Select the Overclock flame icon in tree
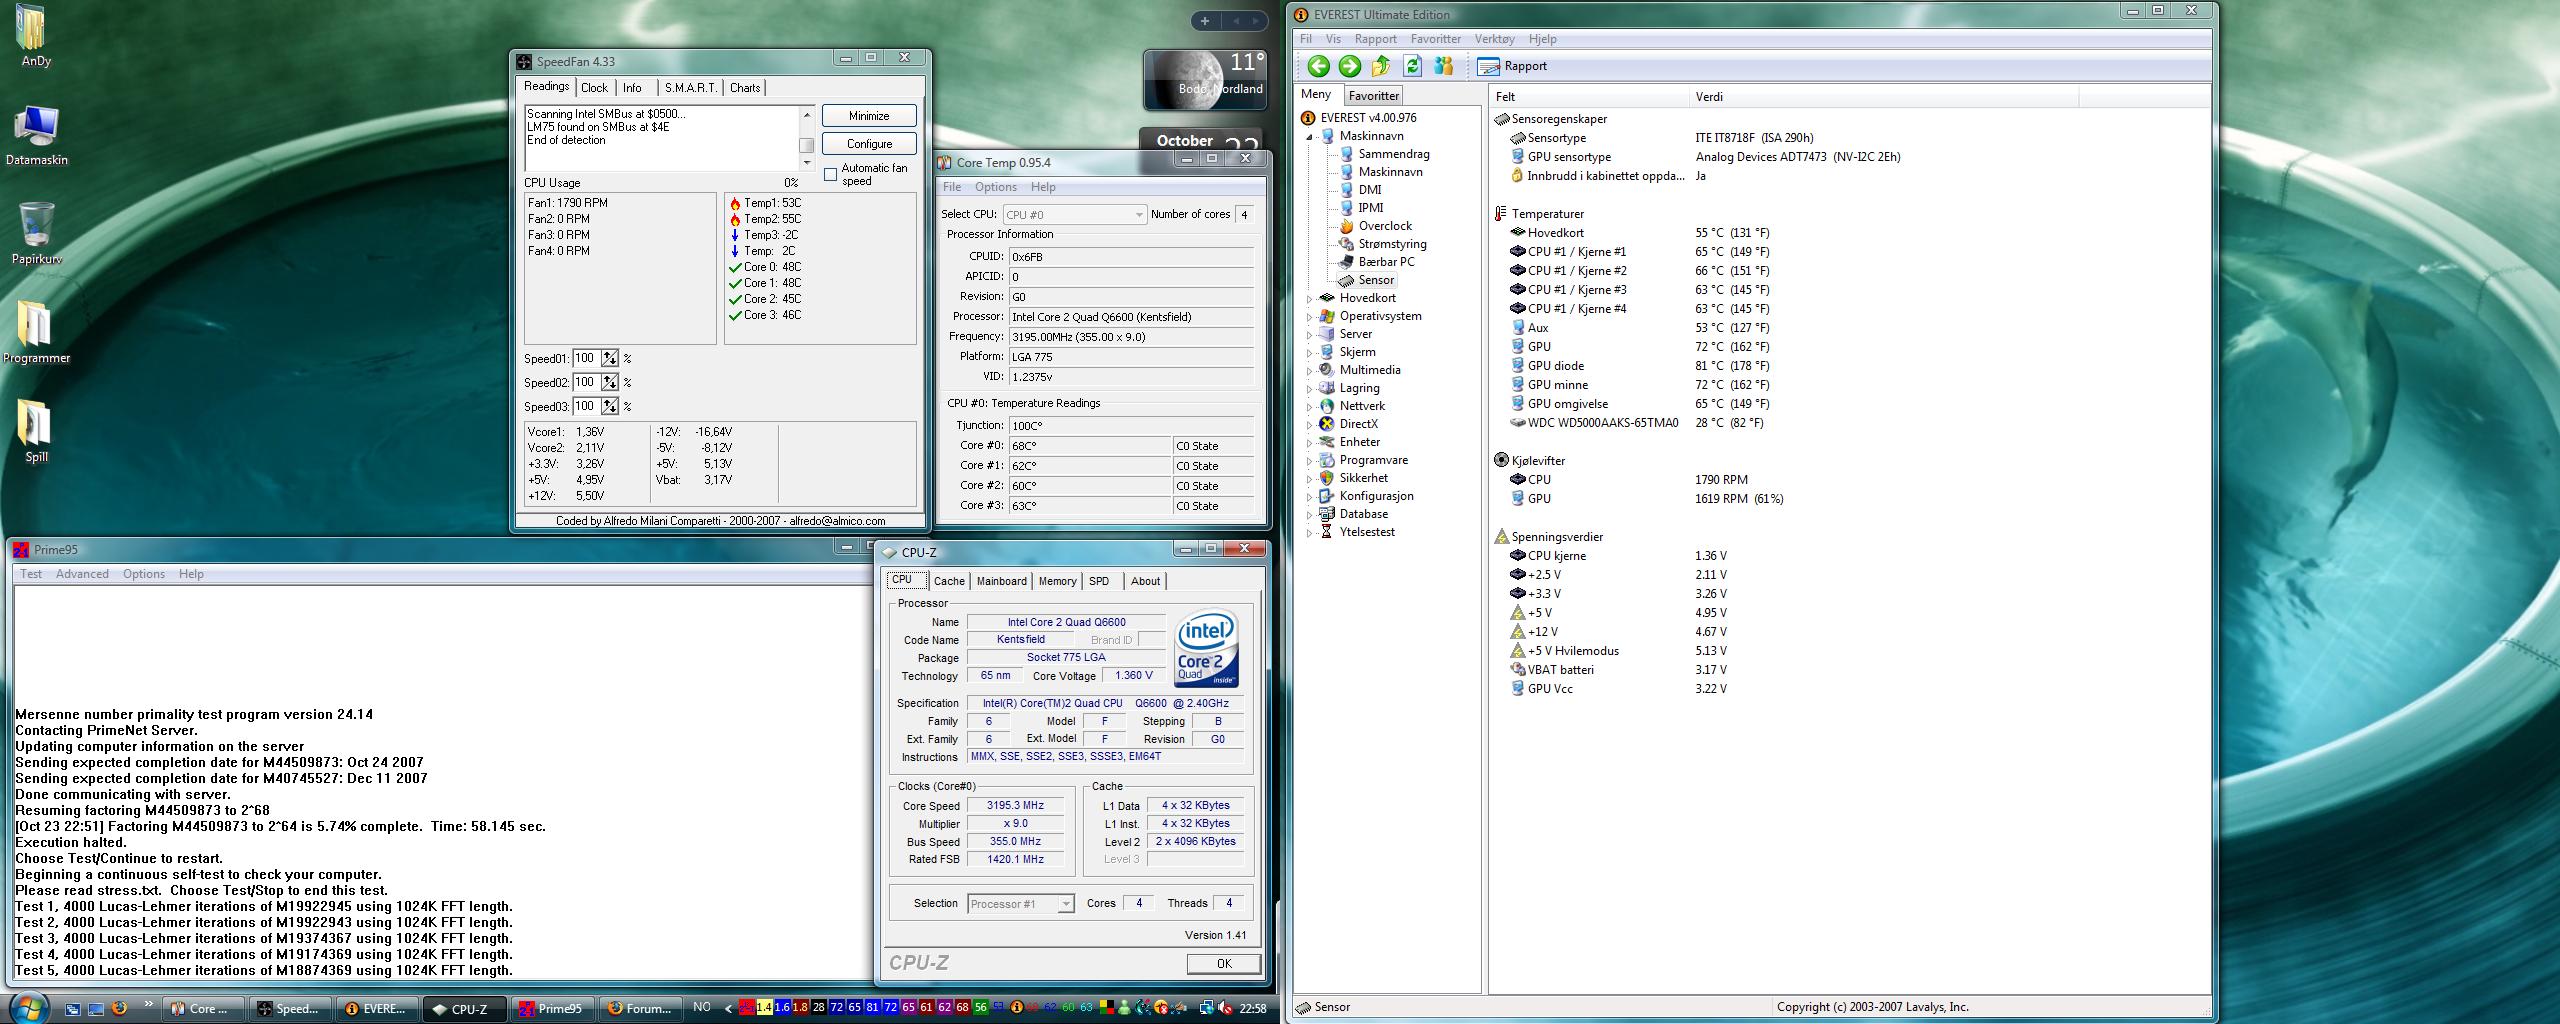This screenshot has width=2560, height=1024. tap(1346, 226)
